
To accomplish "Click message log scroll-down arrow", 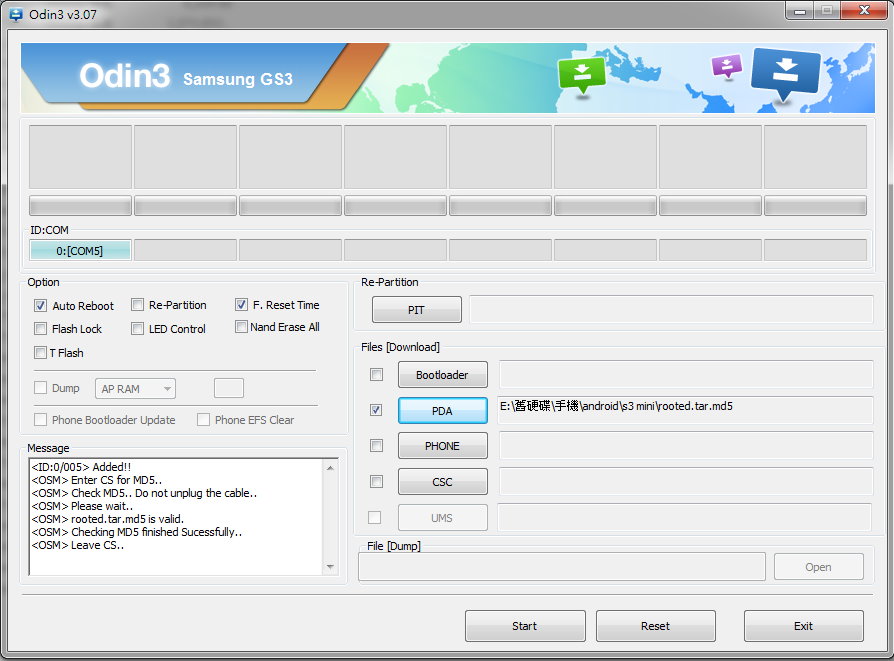I will 330,567.
